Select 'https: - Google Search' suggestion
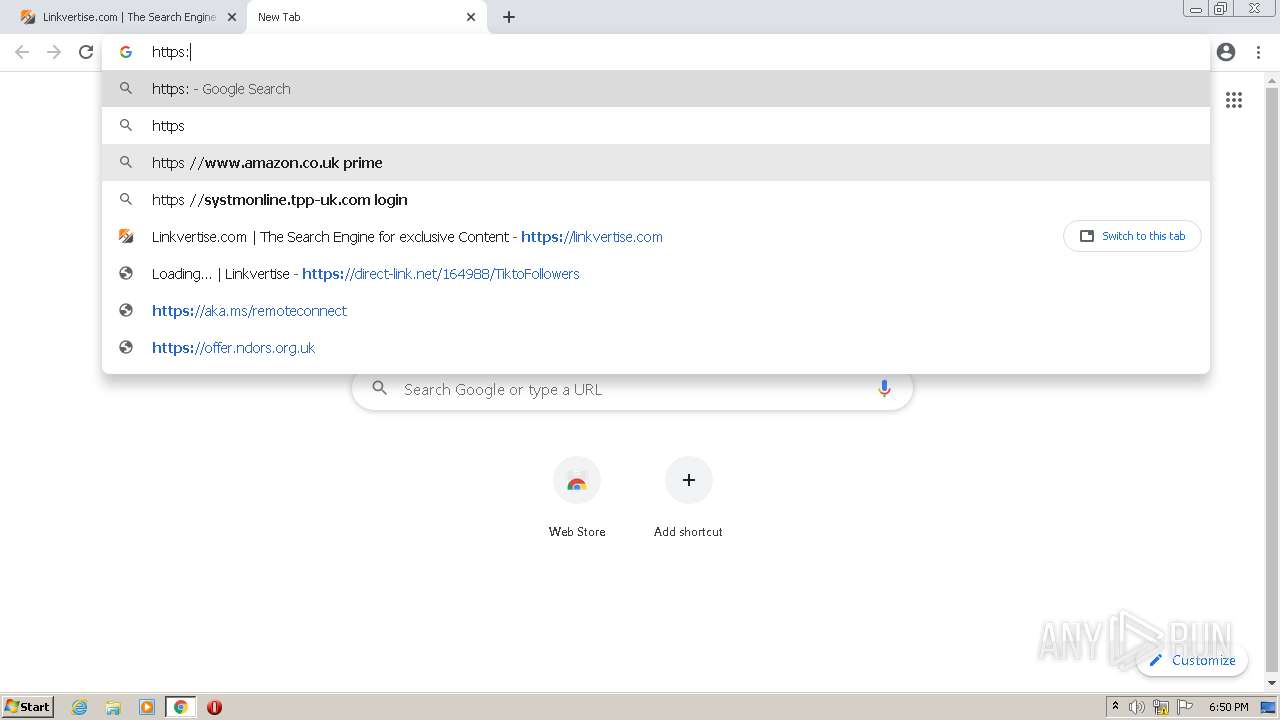1280x720 pixels. click(656, 89)
